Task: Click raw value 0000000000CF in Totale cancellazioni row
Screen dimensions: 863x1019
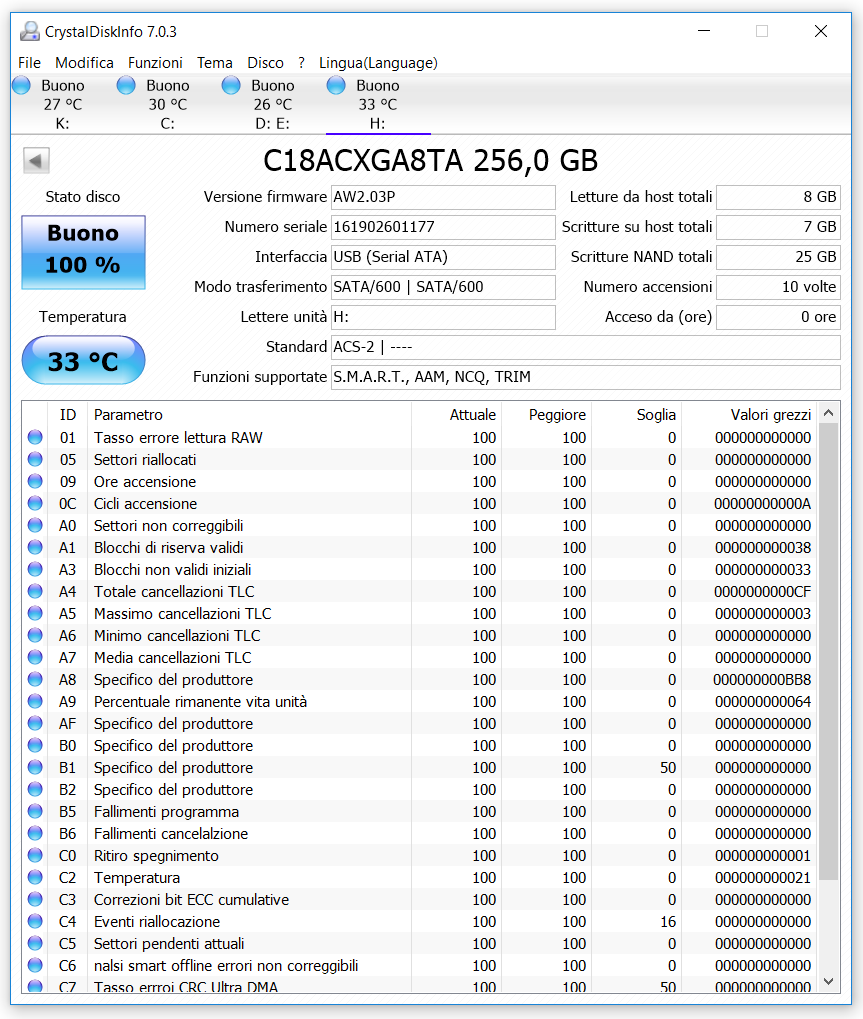Action: pyautogui.click(x=762, y=591)
